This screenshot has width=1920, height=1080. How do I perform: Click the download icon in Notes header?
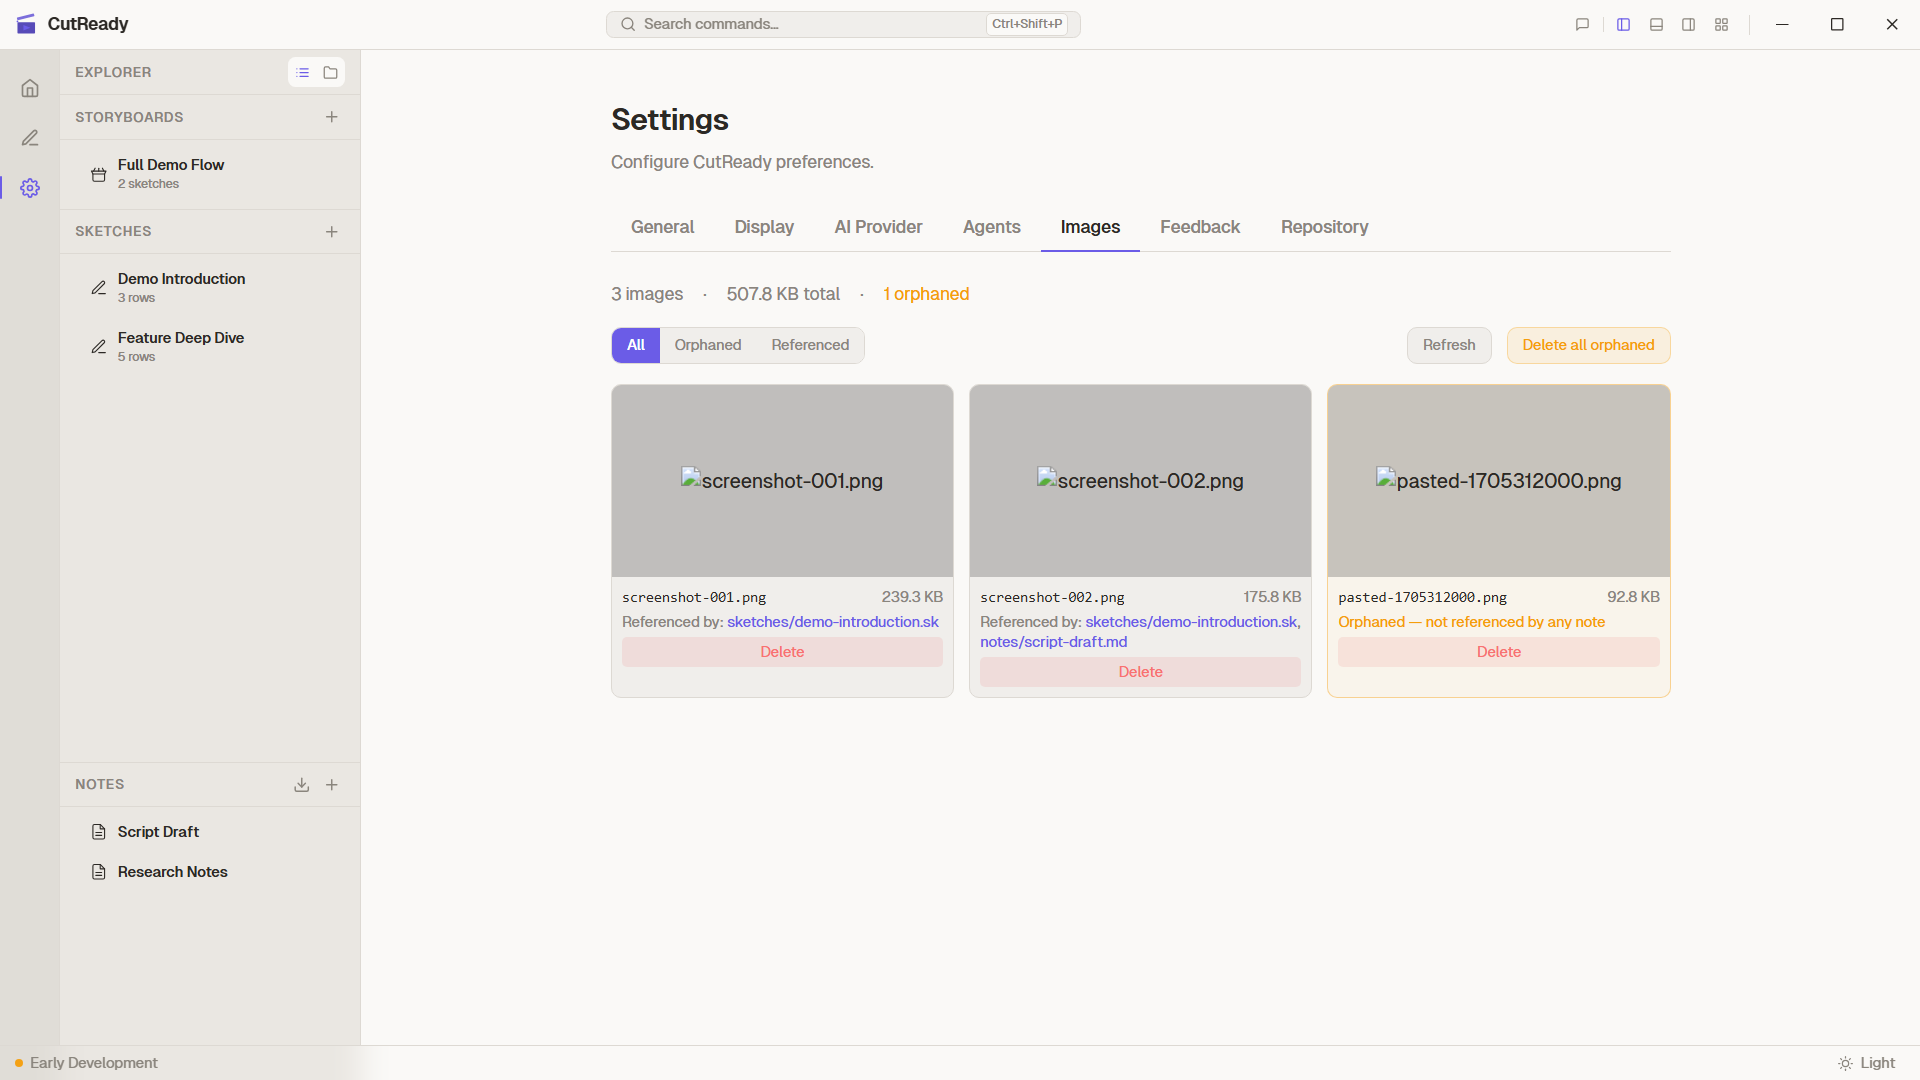click(301, 785)
